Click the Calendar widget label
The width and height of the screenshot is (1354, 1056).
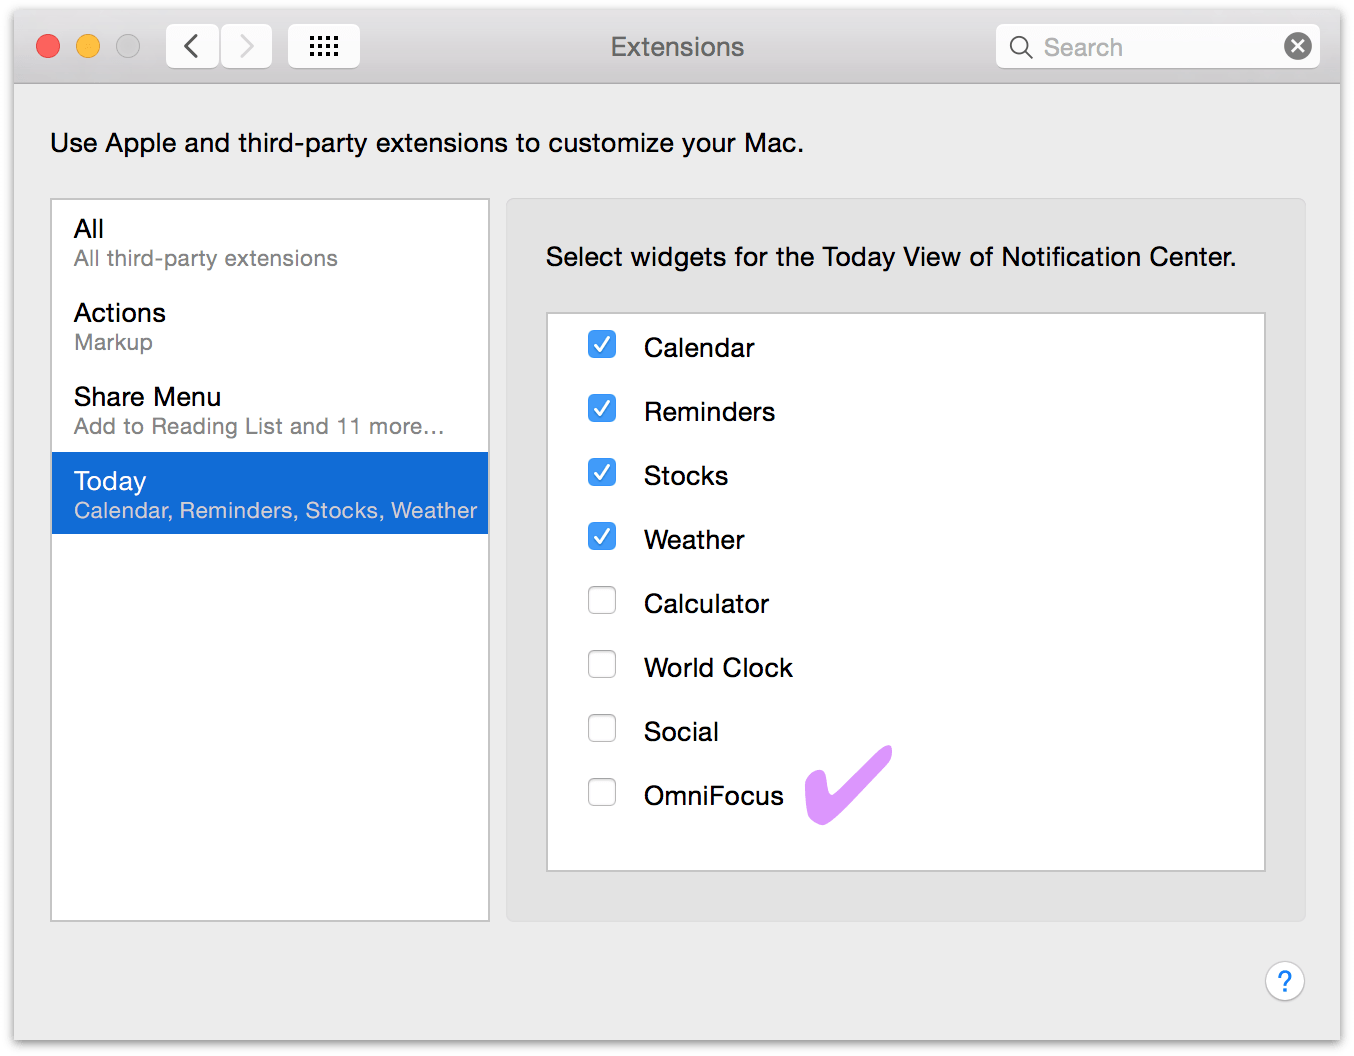point(699,348)
